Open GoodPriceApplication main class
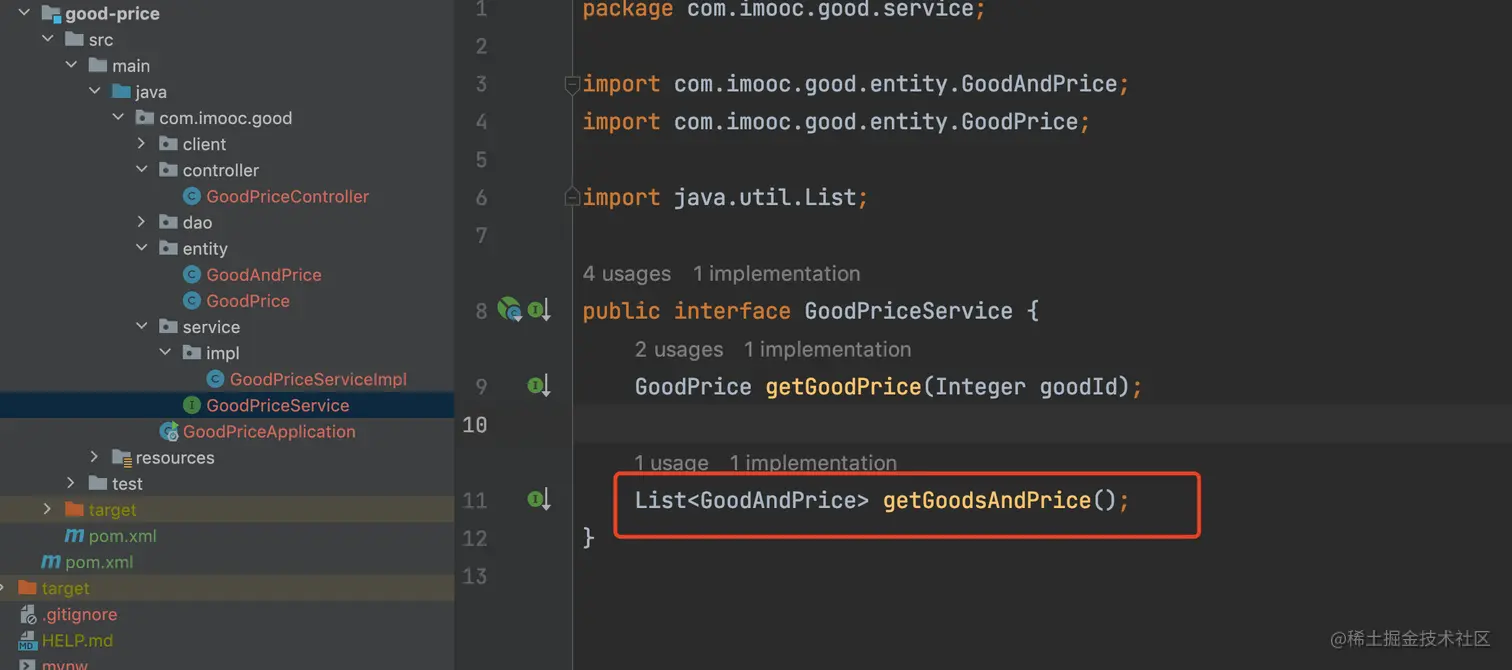 click(269, 431)
